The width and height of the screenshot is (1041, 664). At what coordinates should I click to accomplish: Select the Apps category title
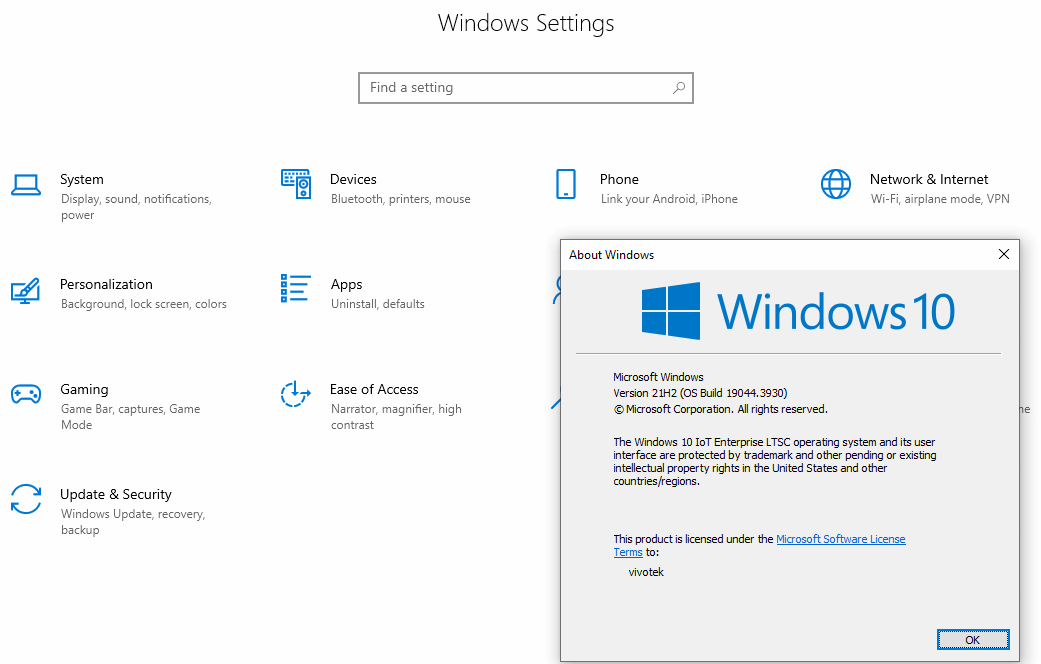(347, 284)
